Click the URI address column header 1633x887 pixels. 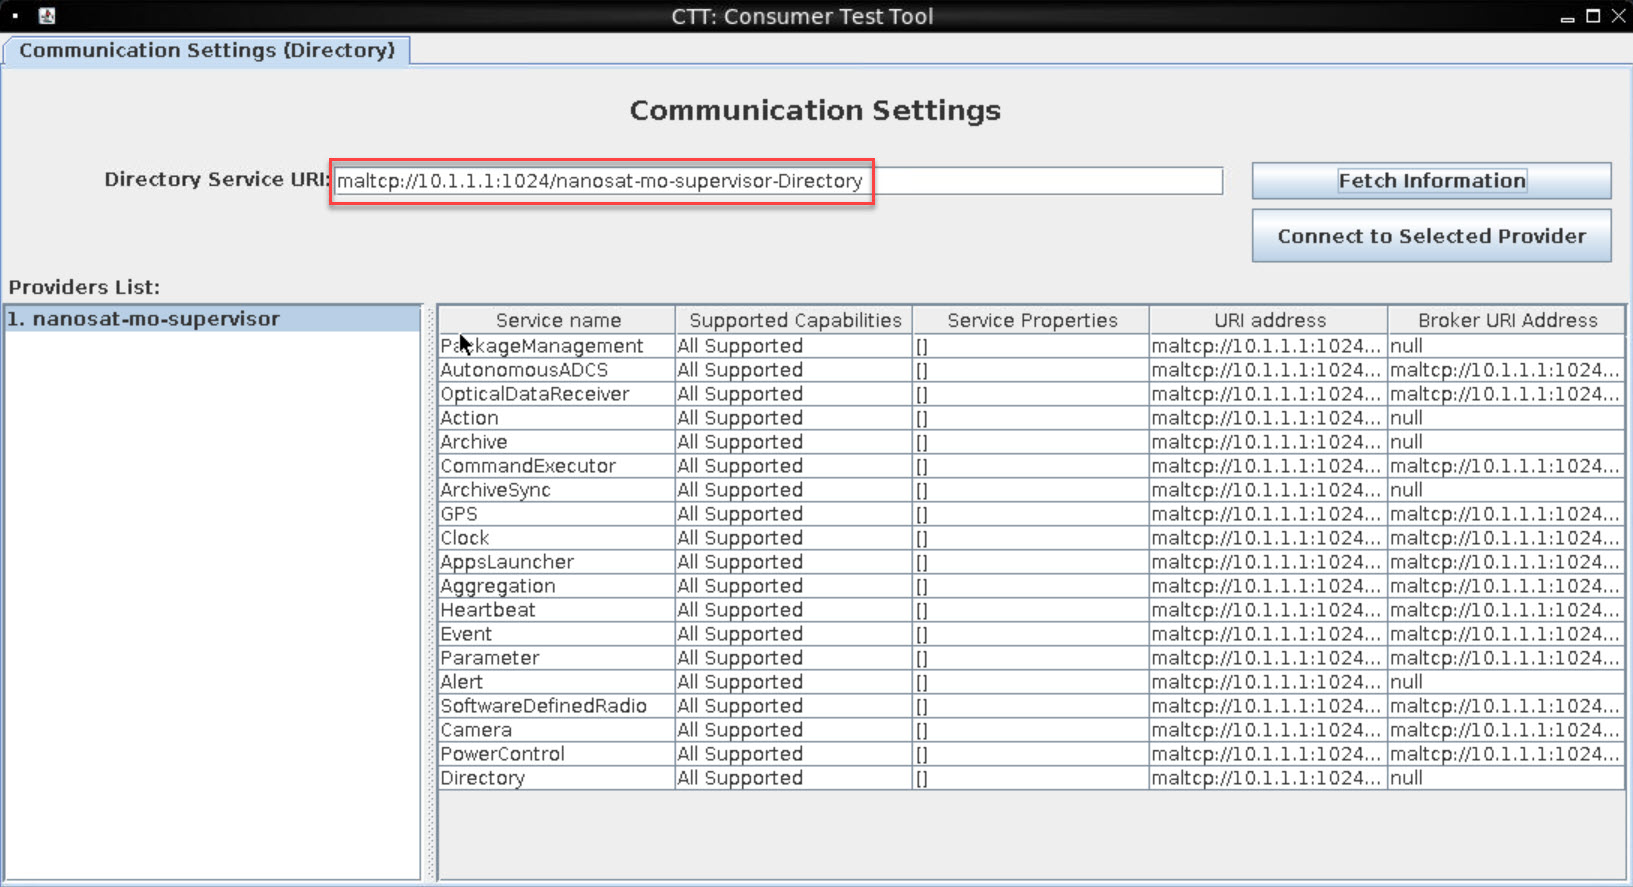1268,320
